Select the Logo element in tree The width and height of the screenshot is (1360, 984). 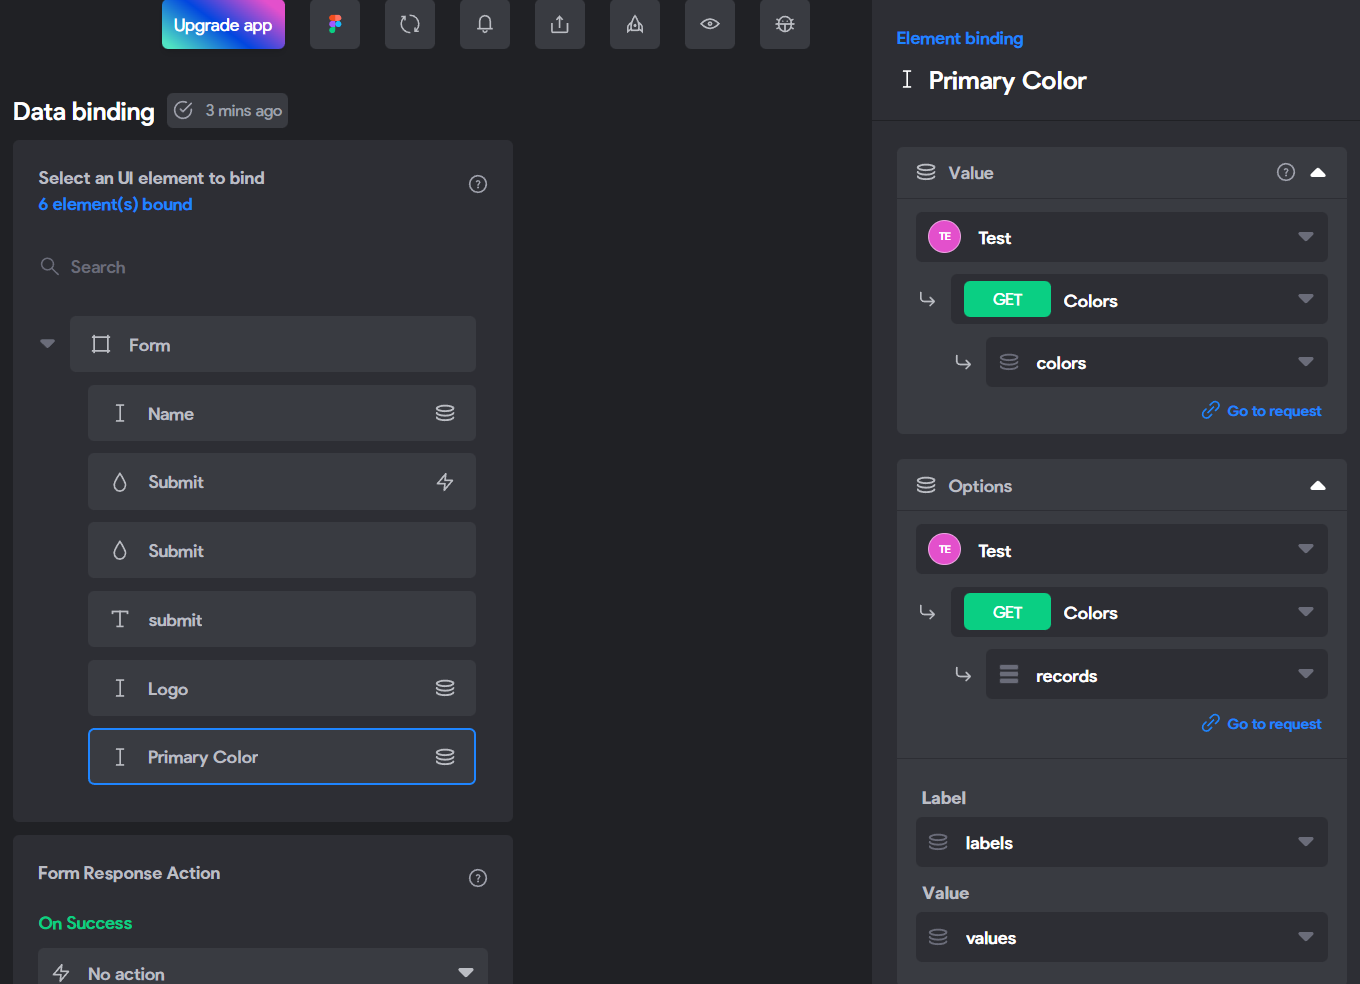click(x=282, y=688)
